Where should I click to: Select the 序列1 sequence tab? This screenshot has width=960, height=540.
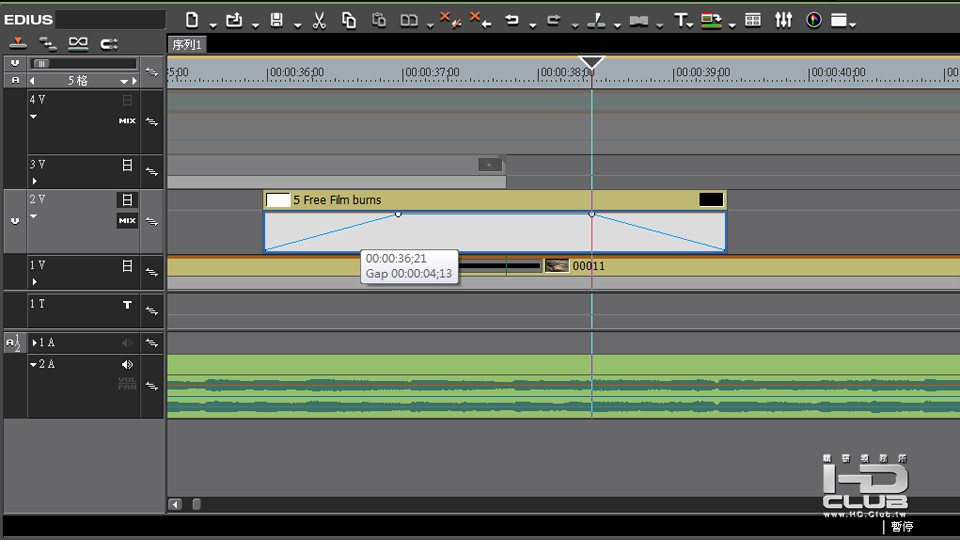pyautogui.click(x=187, y=45)
